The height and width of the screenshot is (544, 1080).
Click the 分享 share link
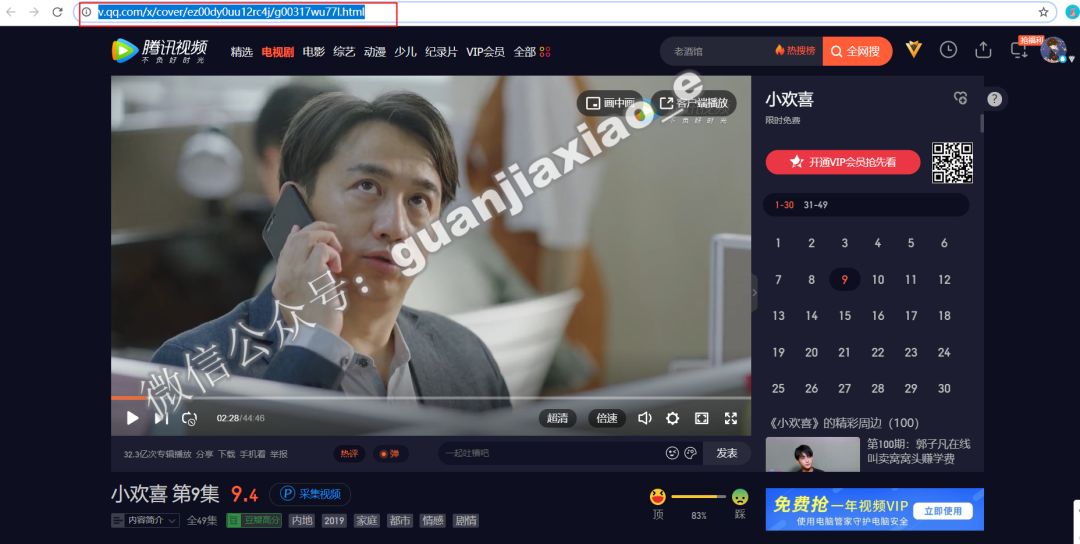pos(205,454)
